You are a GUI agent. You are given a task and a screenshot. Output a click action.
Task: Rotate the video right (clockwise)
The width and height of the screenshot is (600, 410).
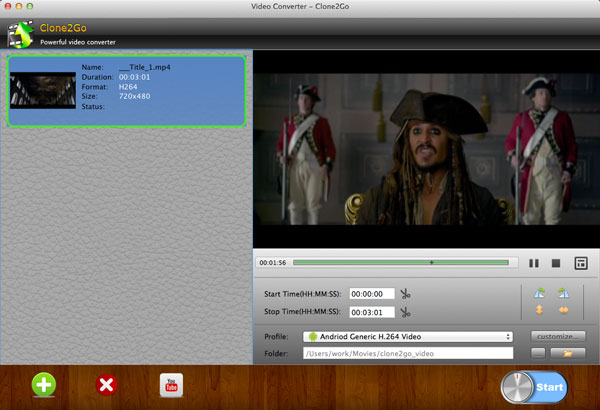point(563,293)
